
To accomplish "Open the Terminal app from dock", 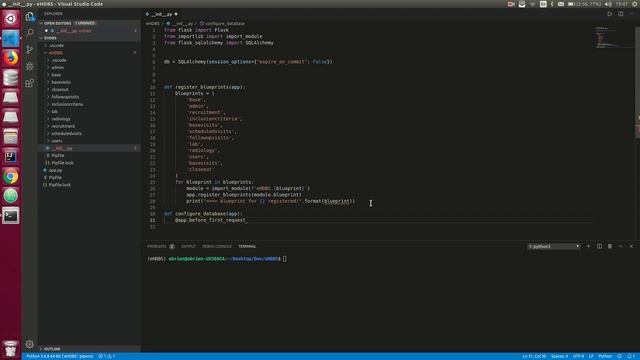I will [11, 216].
